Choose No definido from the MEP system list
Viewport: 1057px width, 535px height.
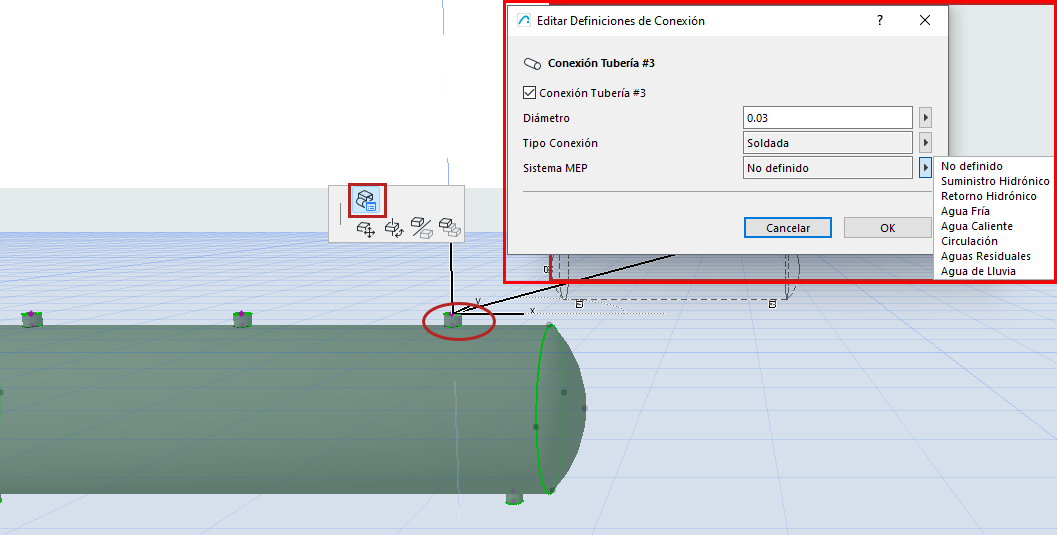pos(971,166)
